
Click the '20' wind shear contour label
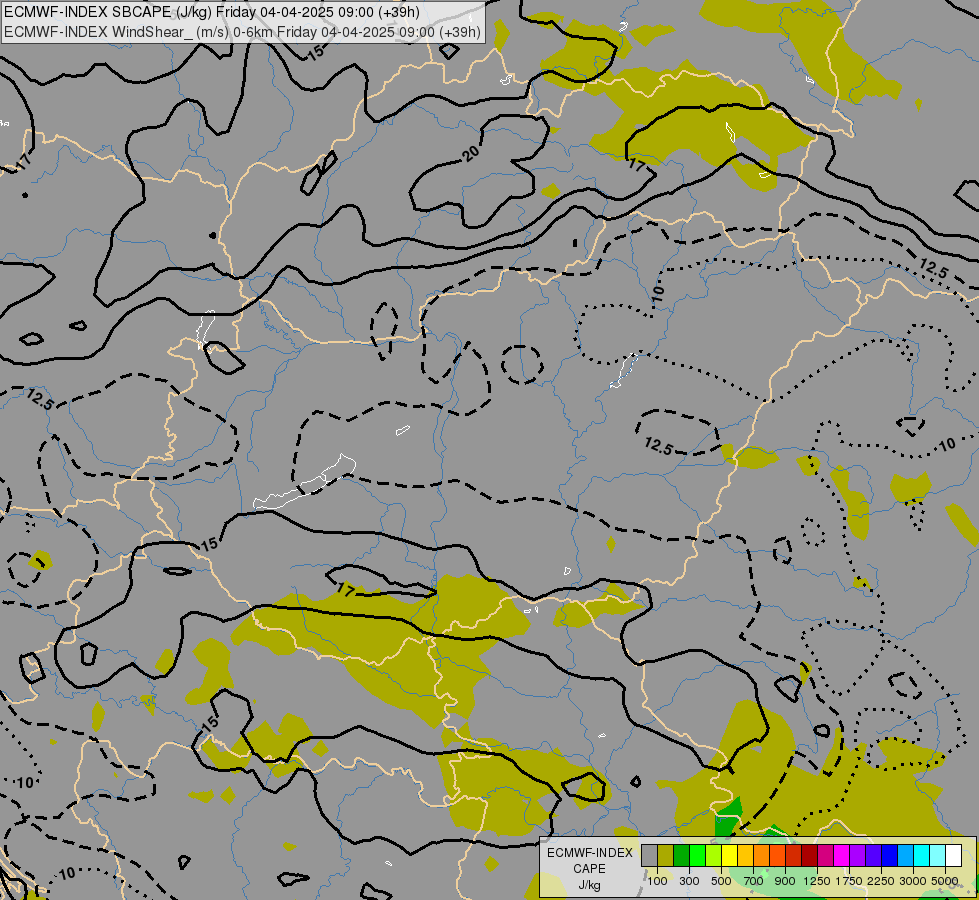pos(471,152)
